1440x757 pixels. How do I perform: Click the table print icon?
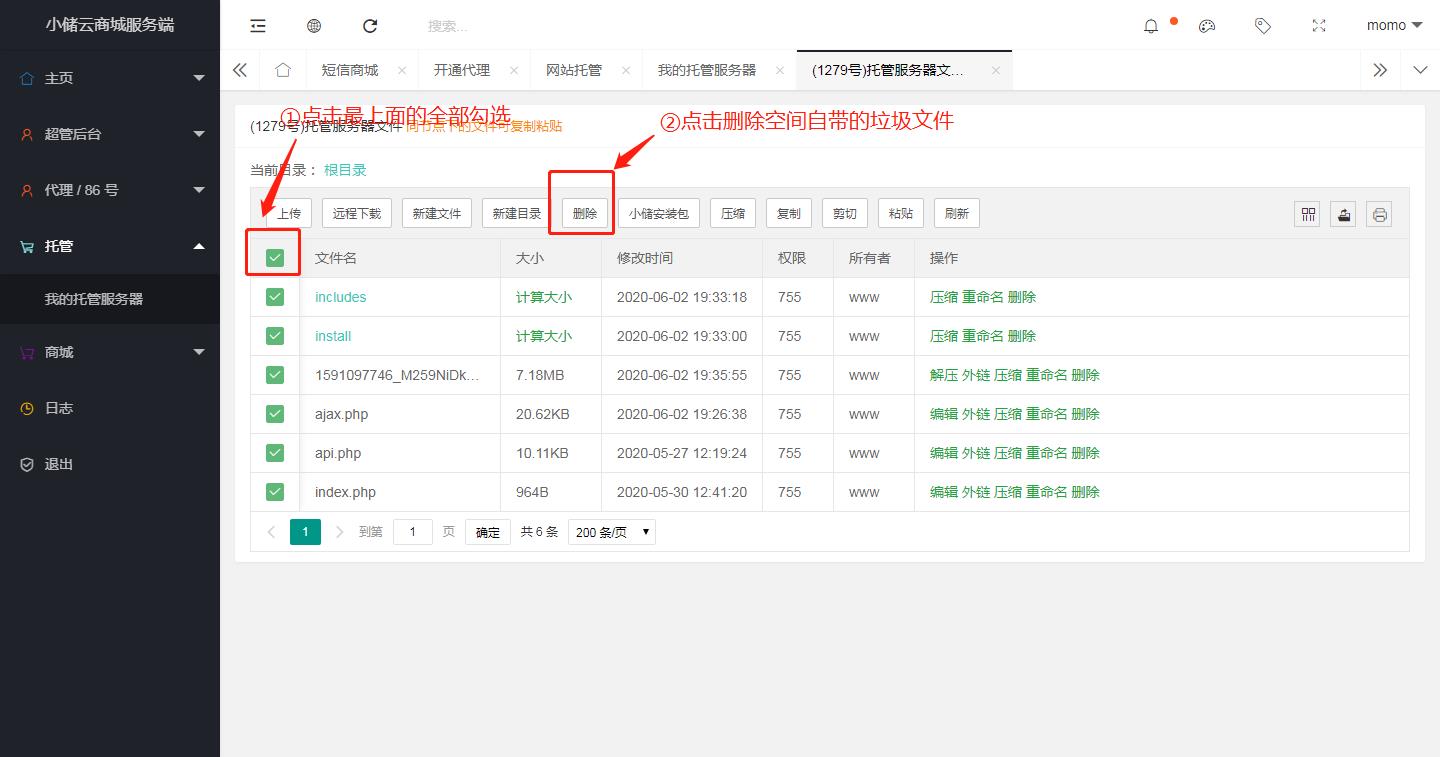[1380, 214]
